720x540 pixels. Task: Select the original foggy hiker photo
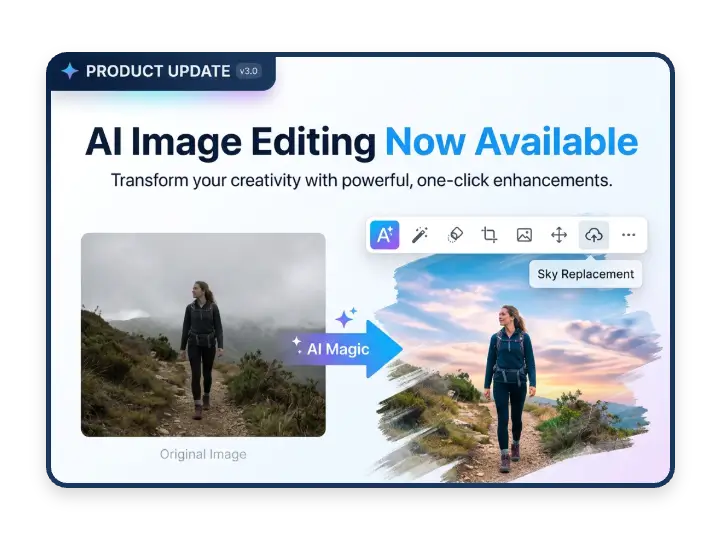203,334
